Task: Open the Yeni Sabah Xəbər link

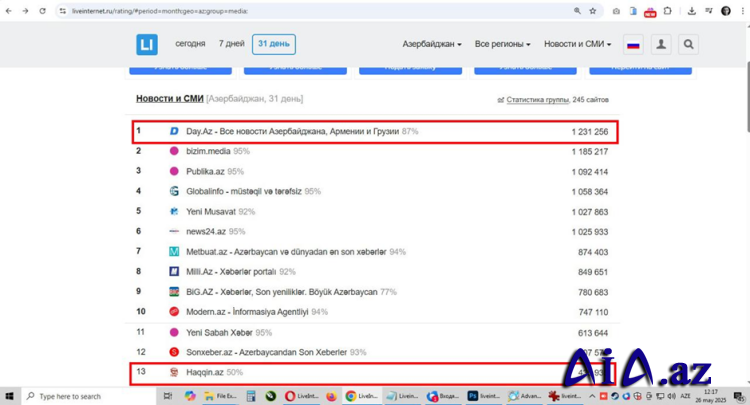Action: point(219,332)
